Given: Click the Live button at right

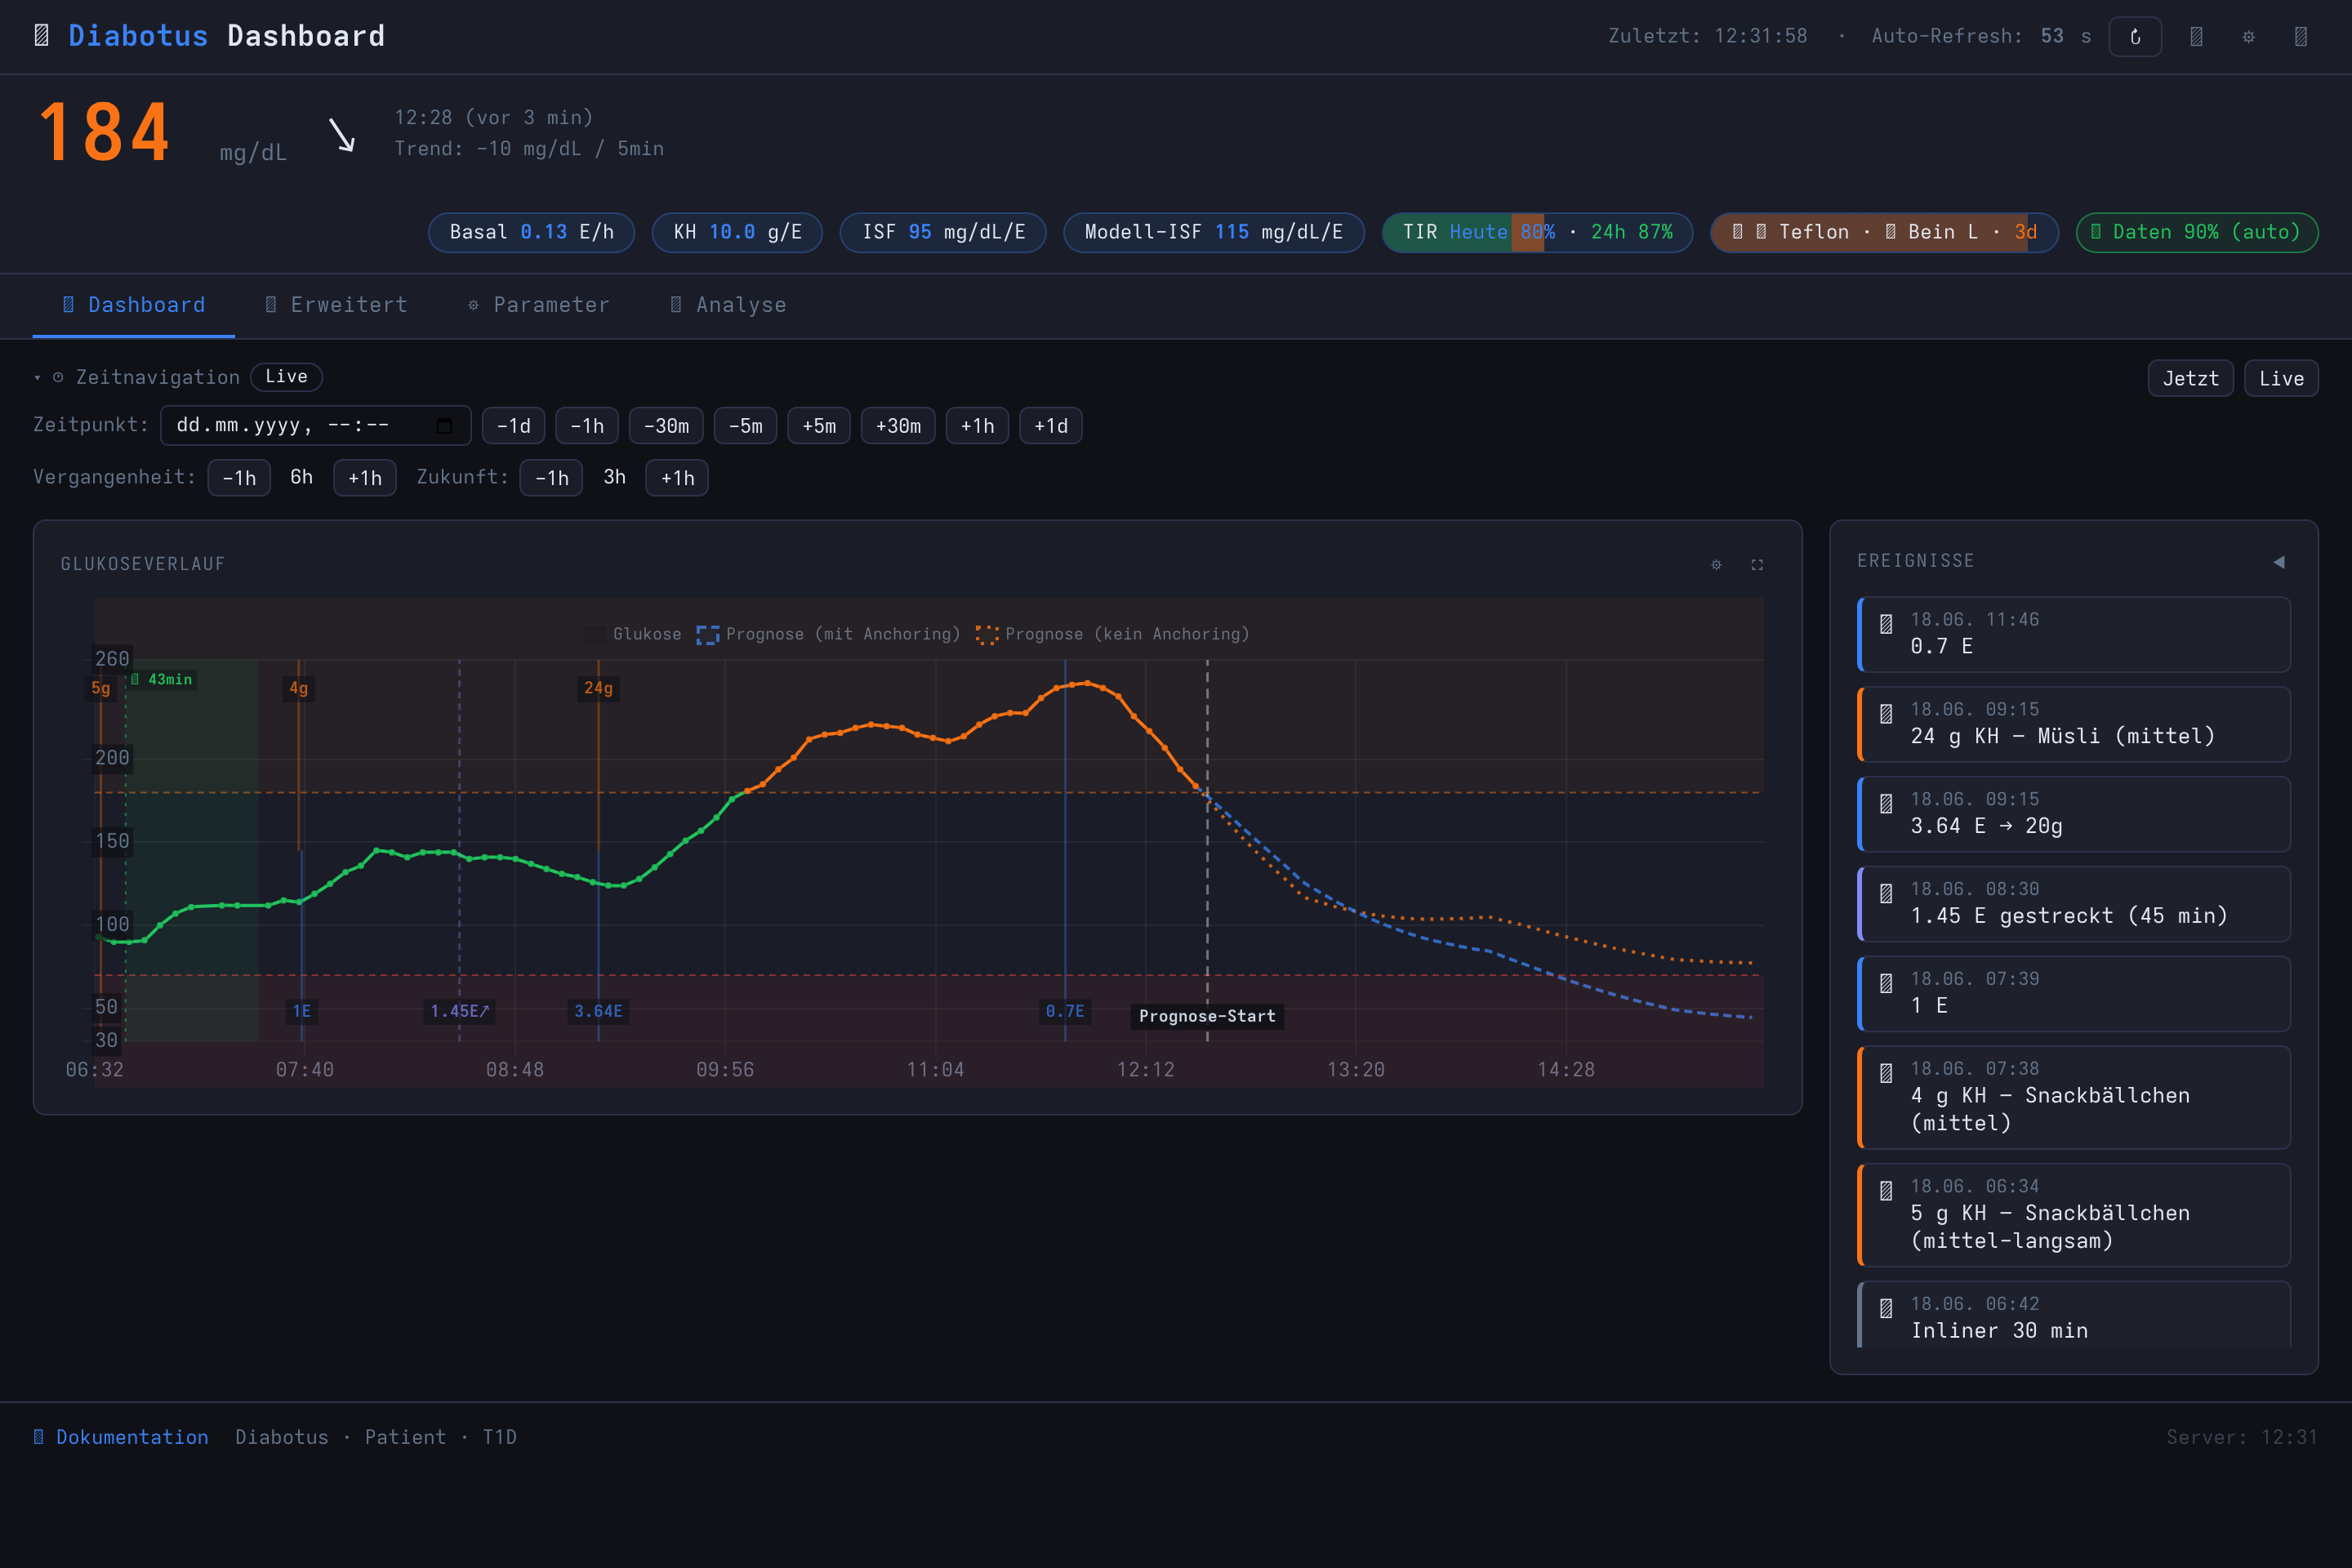Looking at the screenshot, I should [2281, 379].
